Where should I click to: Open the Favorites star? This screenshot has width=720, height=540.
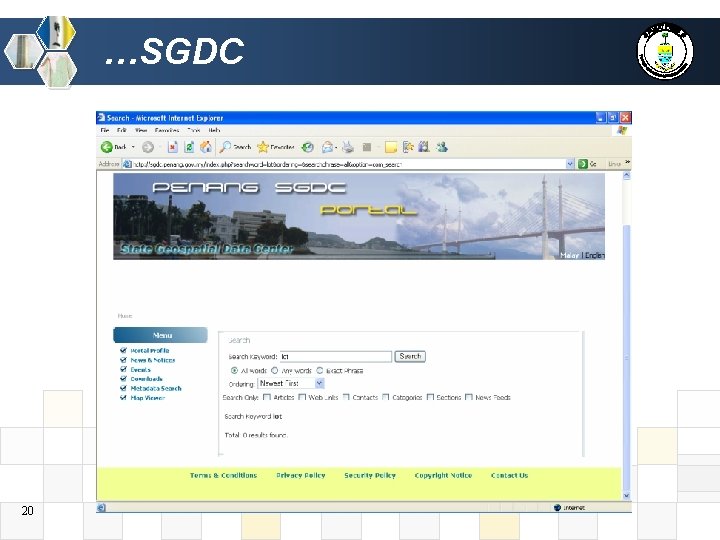(x=263, y=147)
